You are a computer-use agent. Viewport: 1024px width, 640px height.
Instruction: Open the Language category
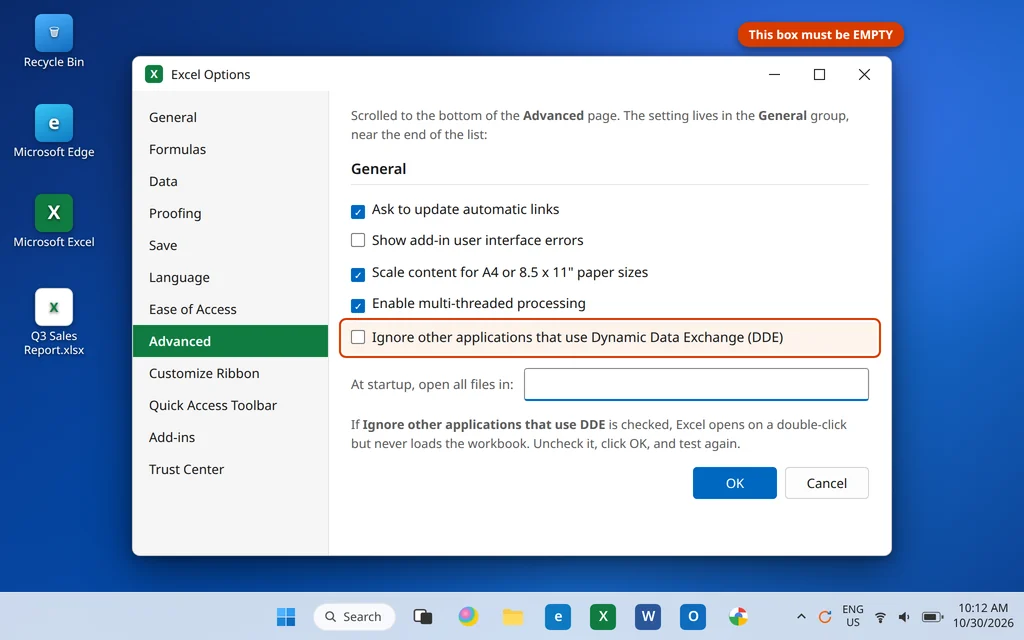(x=230, y=278)
